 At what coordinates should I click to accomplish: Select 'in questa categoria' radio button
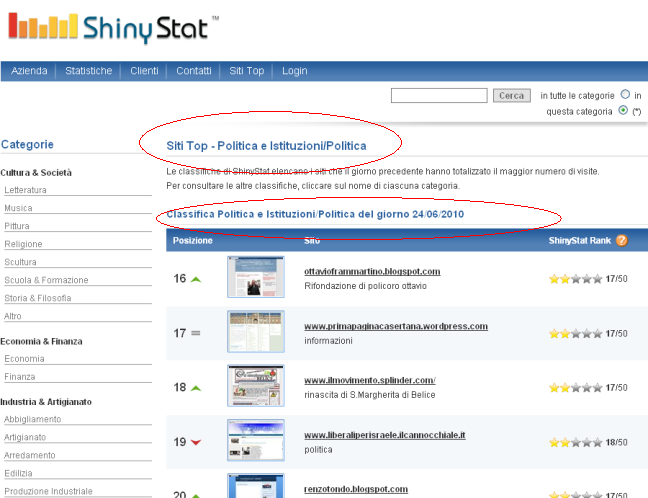(x=623, y=110)
